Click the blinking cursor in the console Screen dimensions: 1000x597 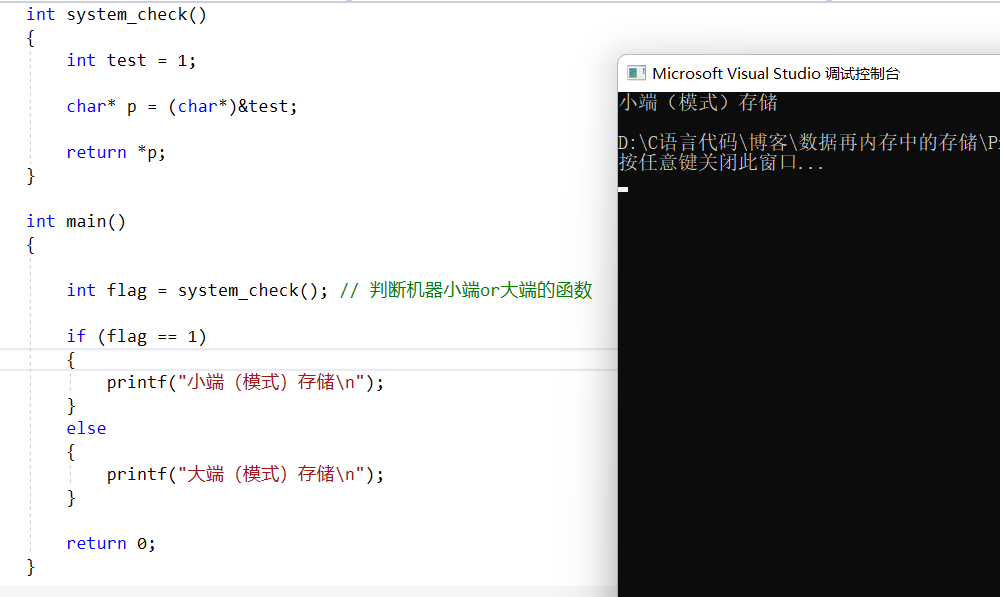click(x=623, y=189)
